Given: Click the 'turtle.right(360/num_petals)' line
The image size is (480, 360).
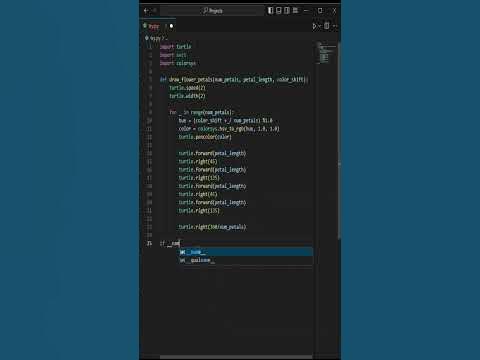Looking at the screenshot, I should click(x=212, y=227).
